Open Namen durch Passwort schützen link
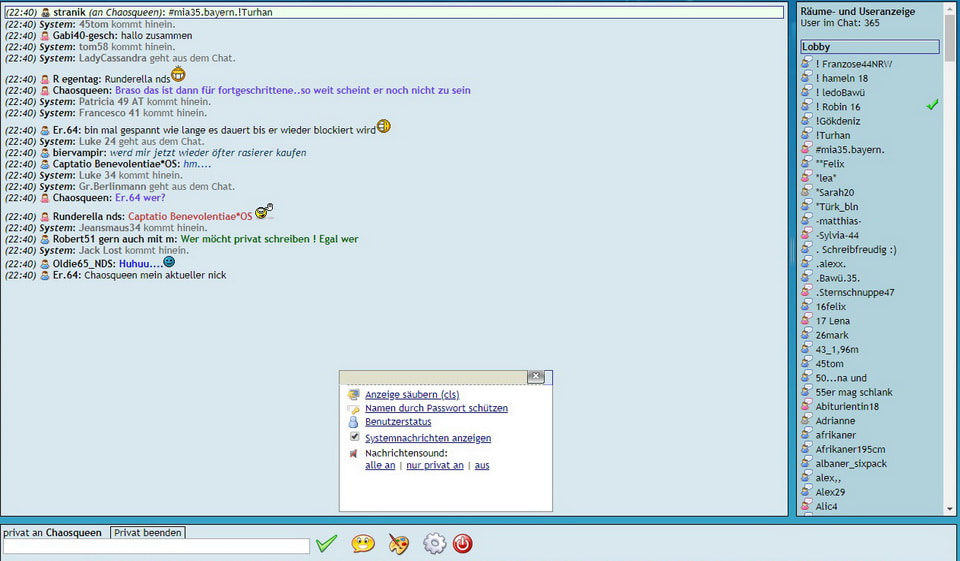 coord(436,409)
